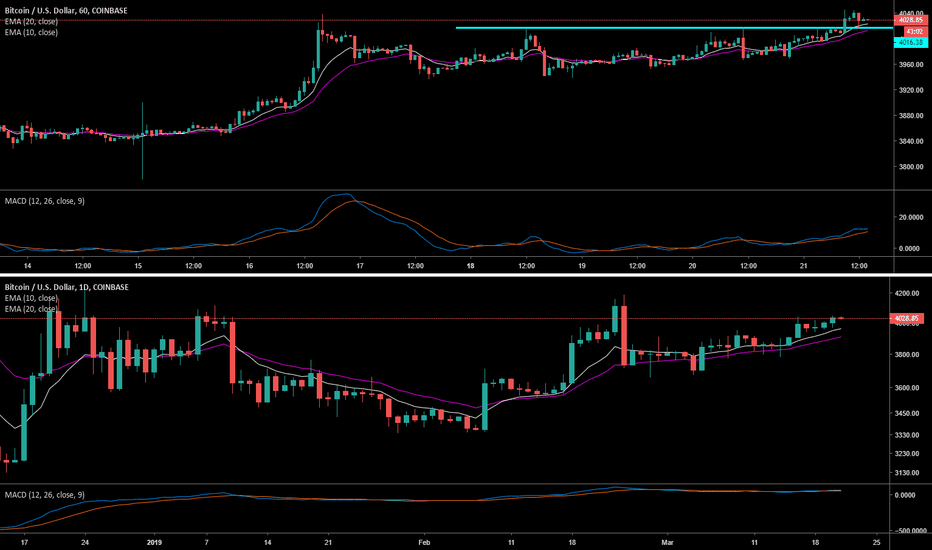Click the date 24 on the daily time axis
932x550 pixels.
coord(85,542)
